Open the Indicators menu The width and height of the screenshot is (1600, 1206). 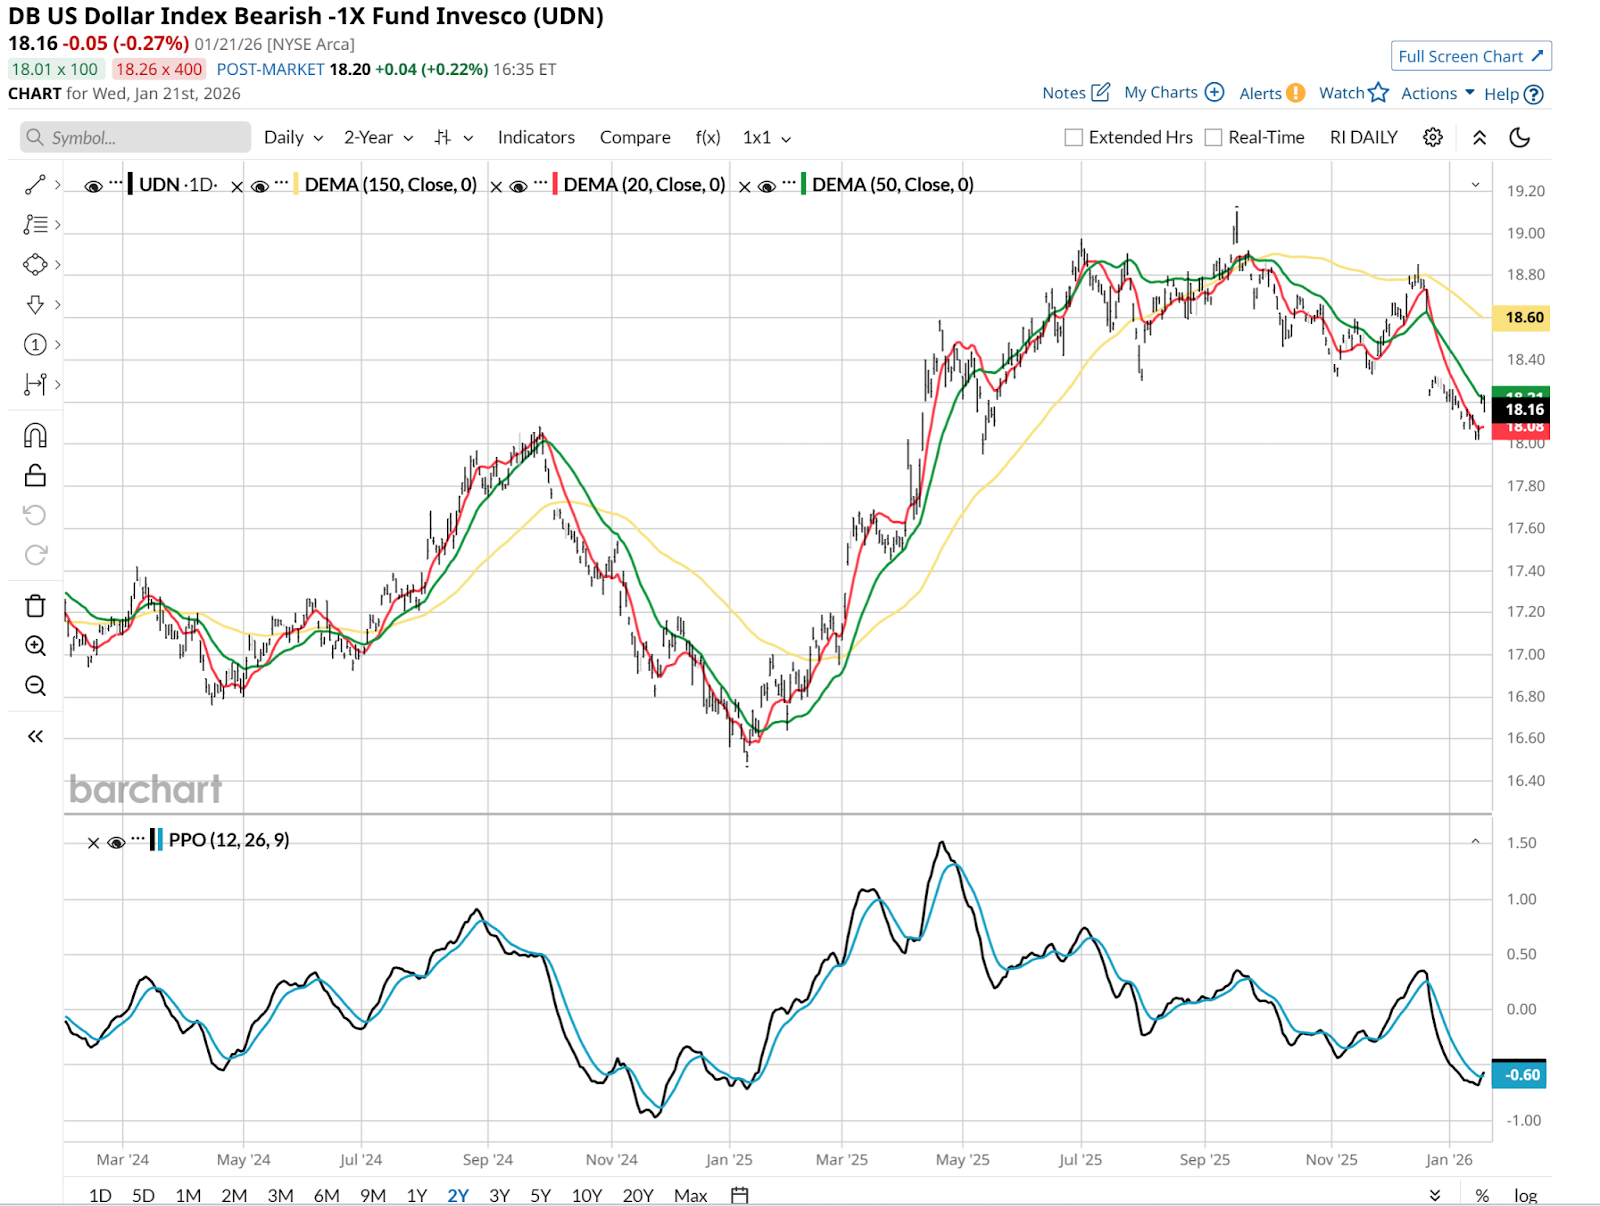pyautogui.click(x=536, y=138)
